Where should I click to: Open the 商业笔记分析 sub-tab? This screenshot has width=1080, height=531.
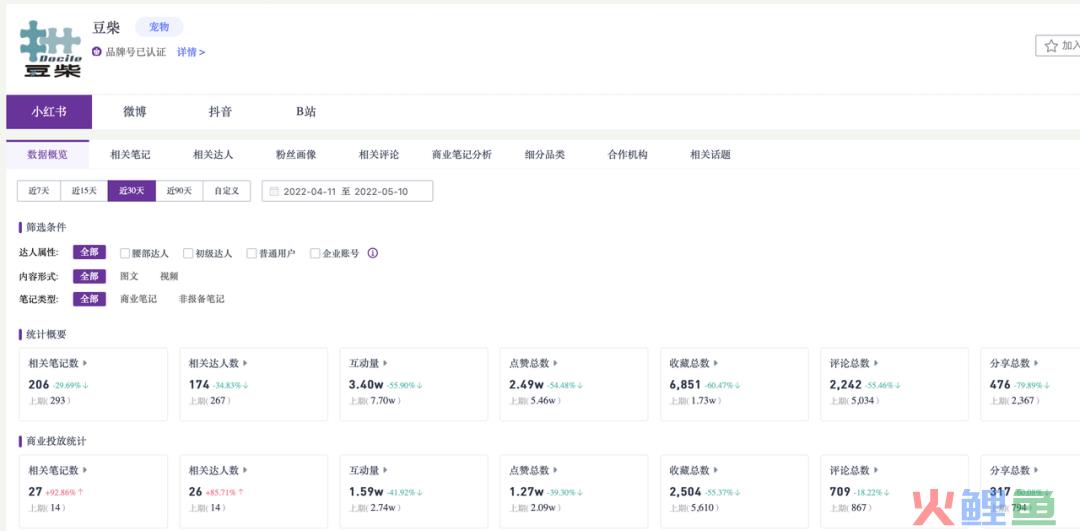pyautogui.click(x=461, y=155)
